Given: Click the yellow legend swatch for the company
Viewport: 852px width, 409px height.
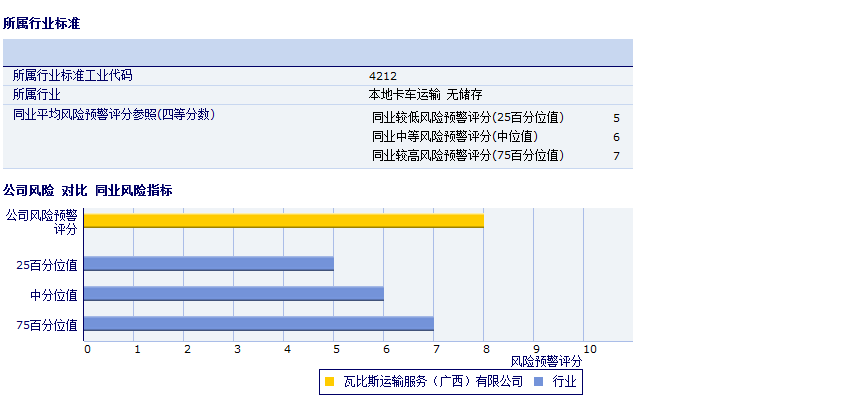Looking at the screenshot, I should click(329, 381).
